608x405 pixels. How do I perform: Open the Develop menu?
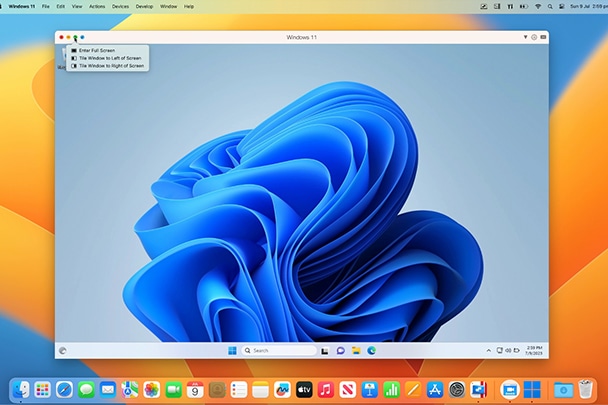144,7
